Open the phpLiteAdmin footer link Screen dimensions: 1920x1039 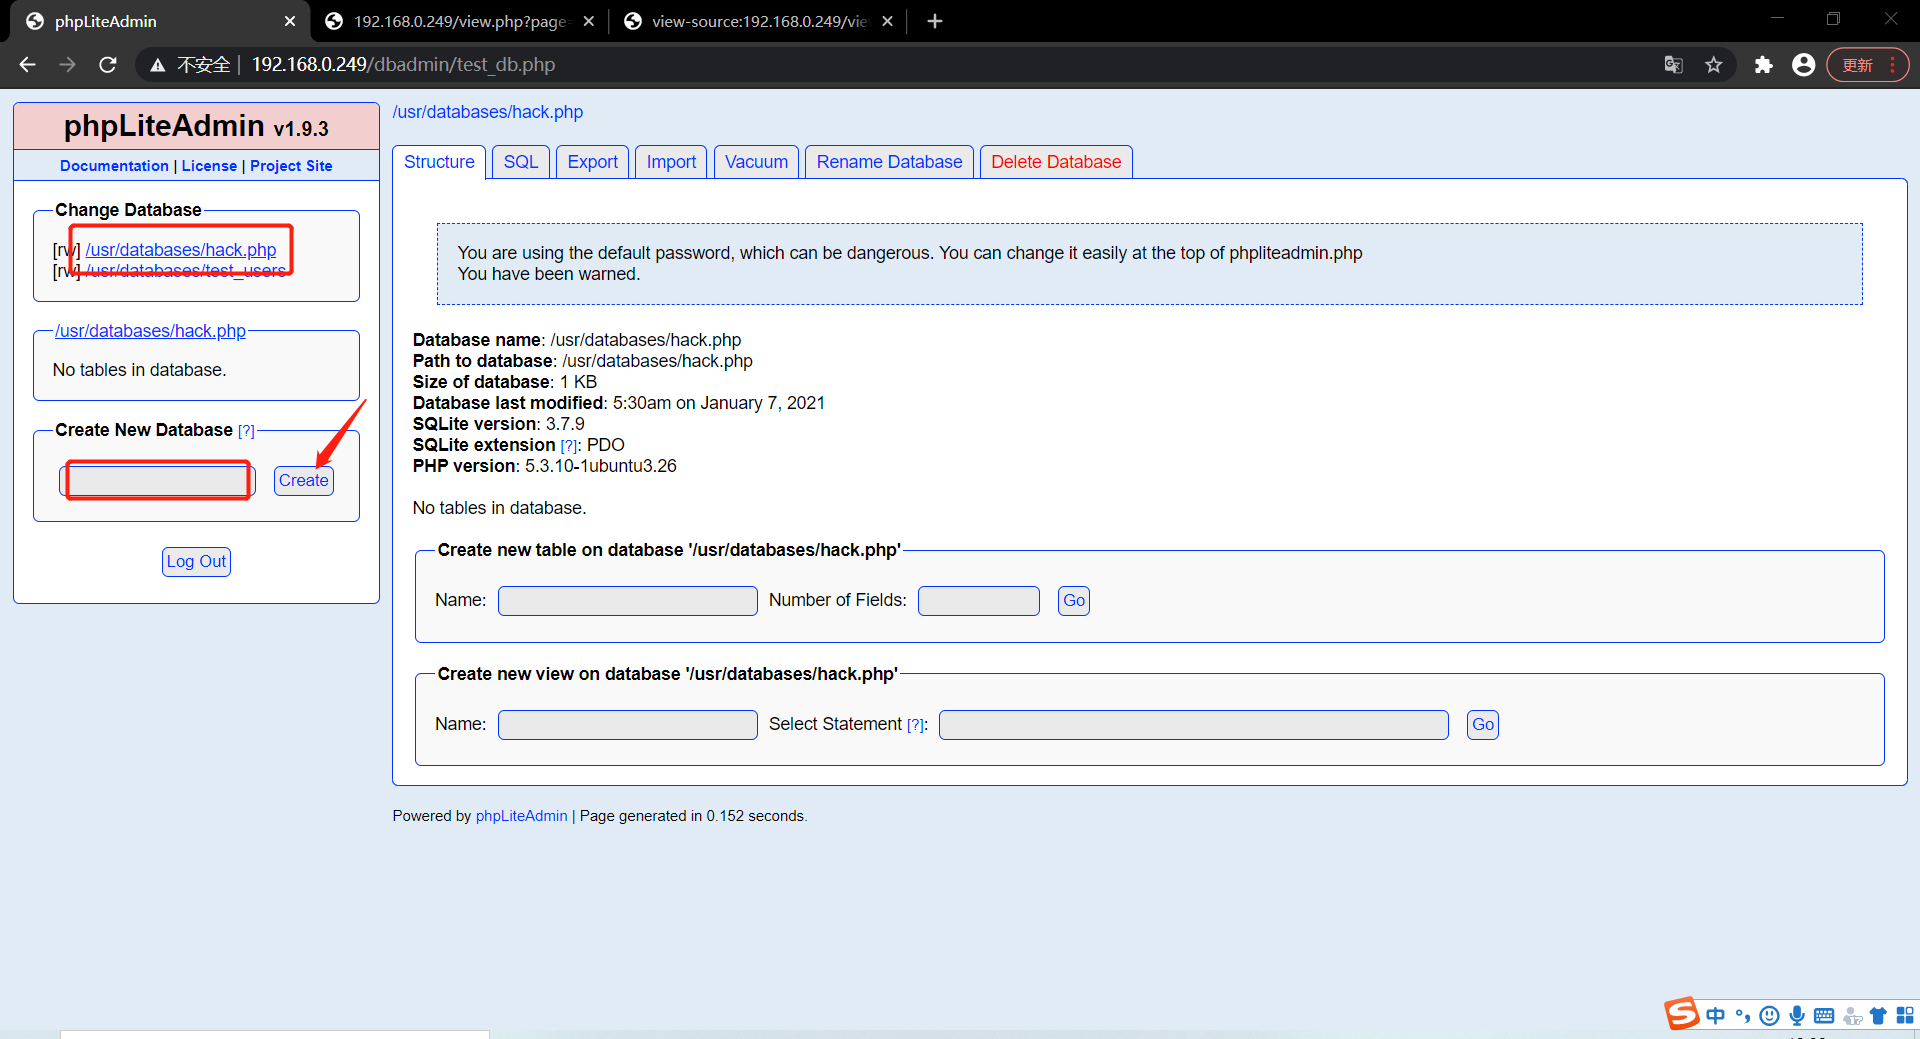pos(521,816)
